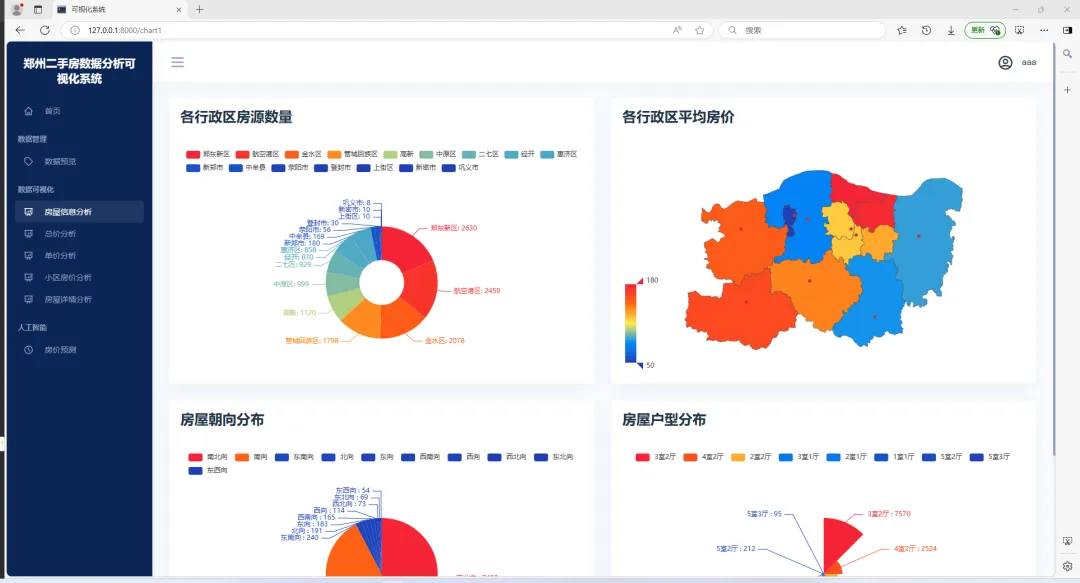1080x583 pixels.
Task: Open the browser history icon
Action: tap(926, 30)
